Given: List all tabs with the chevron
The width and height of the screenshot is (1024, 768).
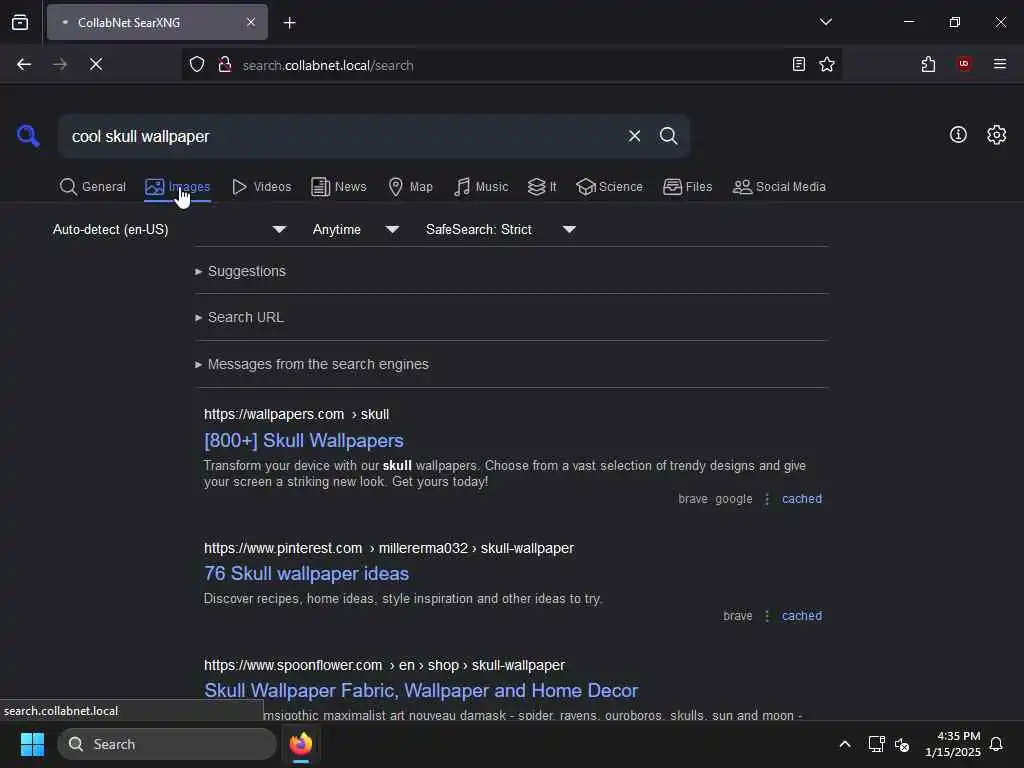Looking at the screenshot, I should 825,22.
